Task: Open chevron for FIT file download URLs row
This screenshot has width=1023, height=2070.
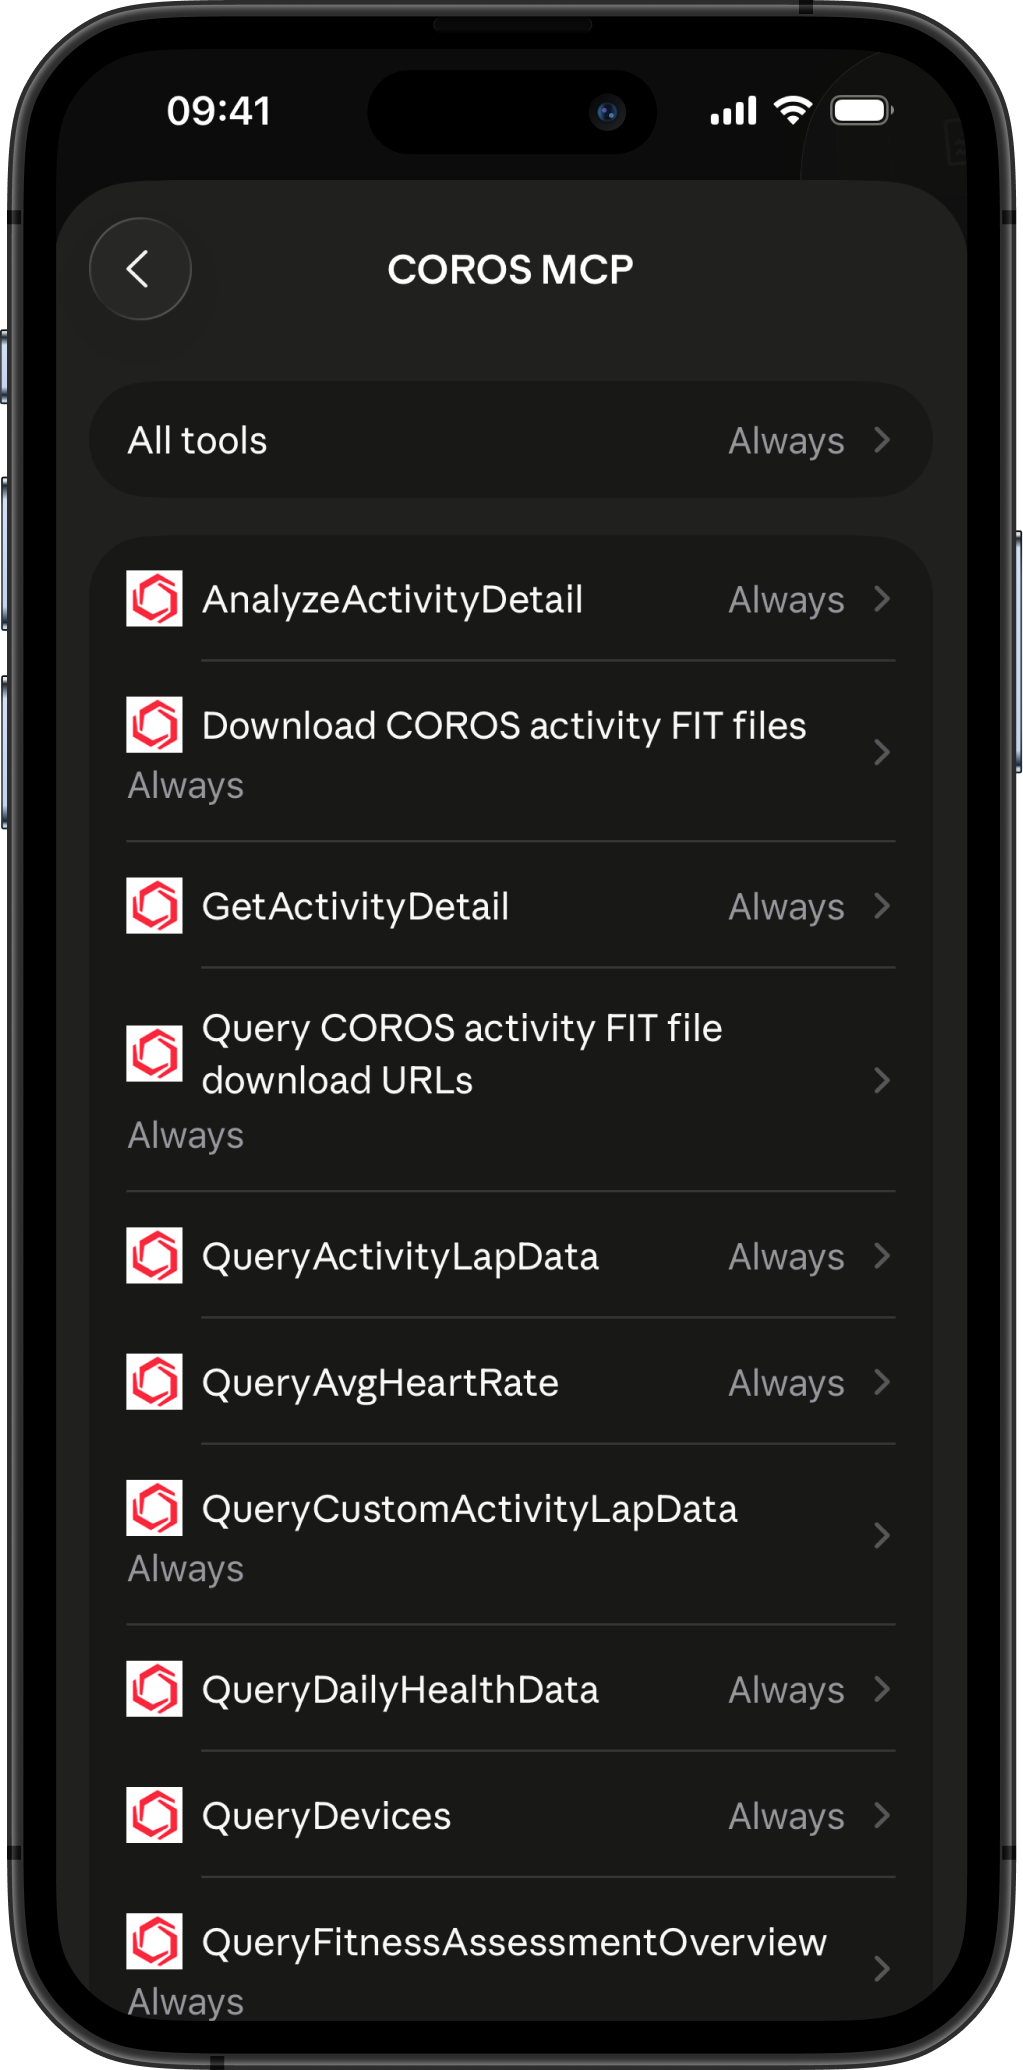Action: coord(882,1080)
